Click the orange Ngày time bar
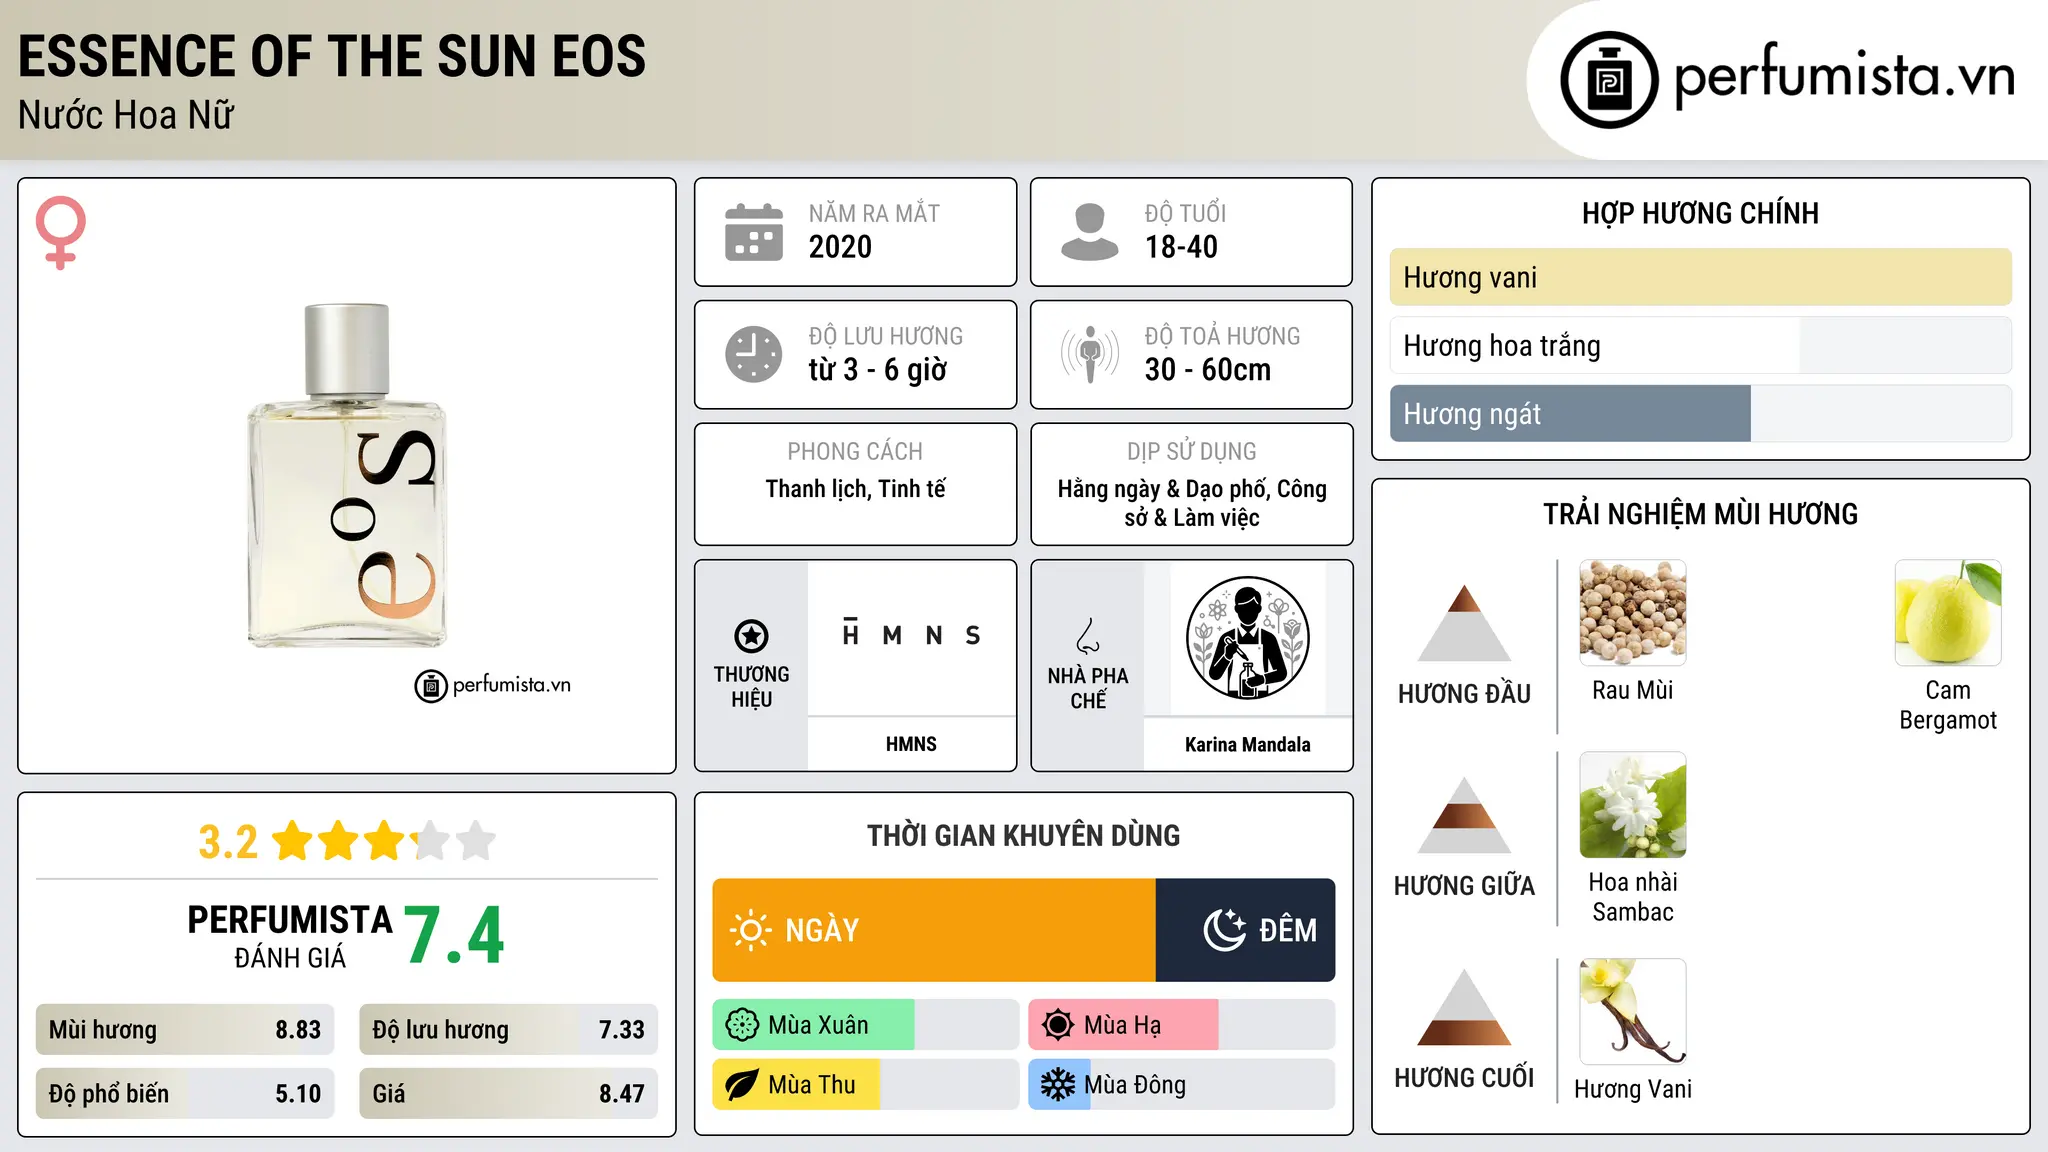Viewport: 2048px width, 1152px height. pos(934,930)
